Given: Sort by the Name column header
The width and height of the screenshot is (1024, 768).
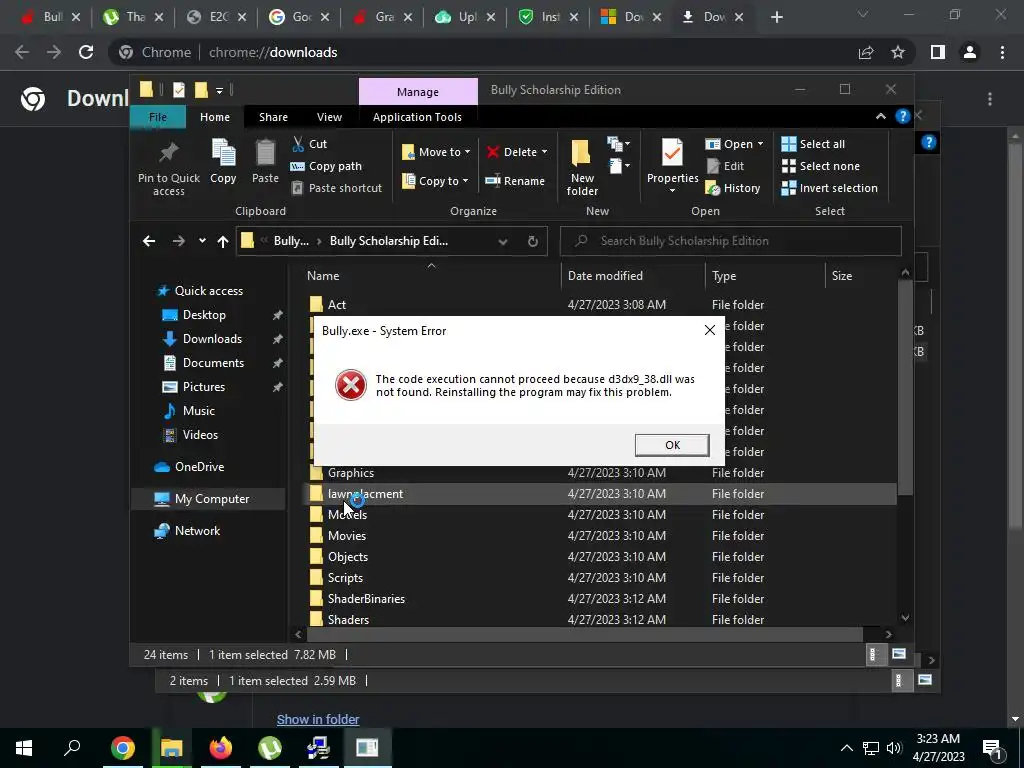Looking at the screenshot, I should pos(323,276).
